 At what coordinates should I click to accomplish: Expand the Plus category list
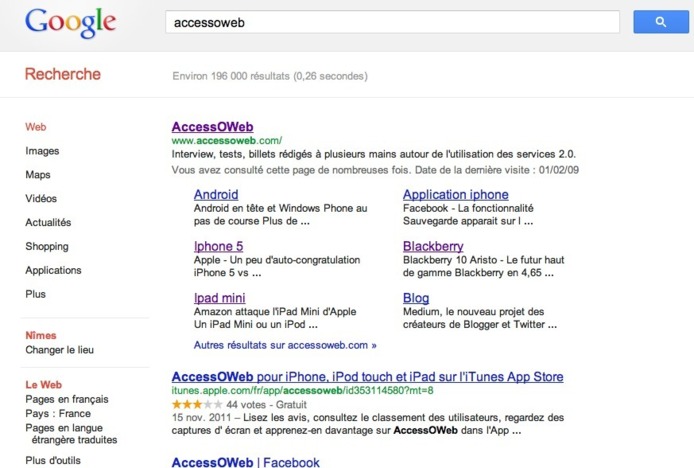[36, 294]
